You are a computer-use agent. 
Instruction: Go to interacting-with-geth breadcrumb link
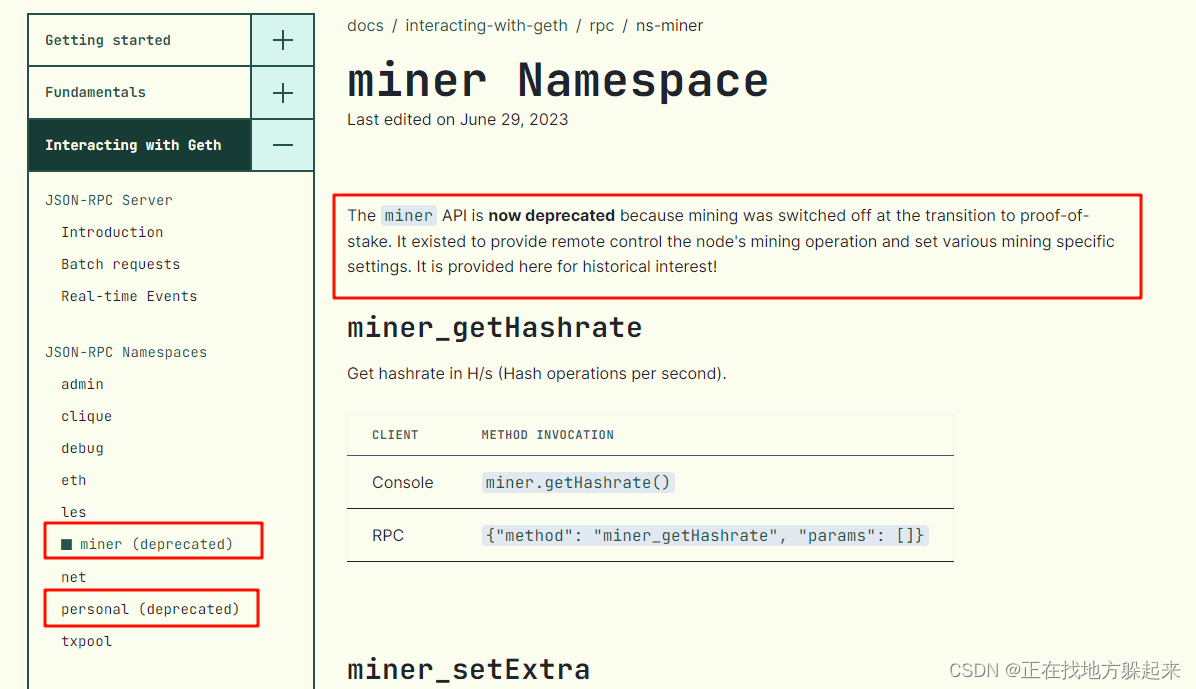point(487,26)
